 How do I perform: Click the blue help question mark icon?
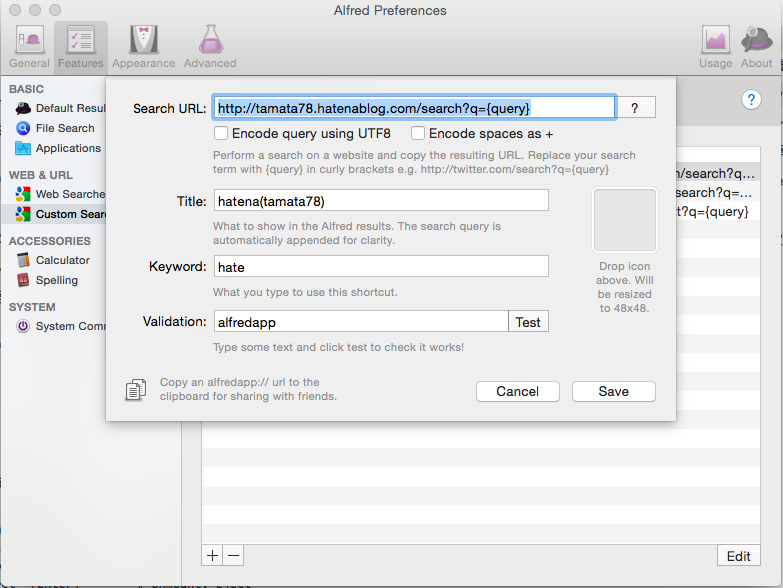click(x=751, y=99)
